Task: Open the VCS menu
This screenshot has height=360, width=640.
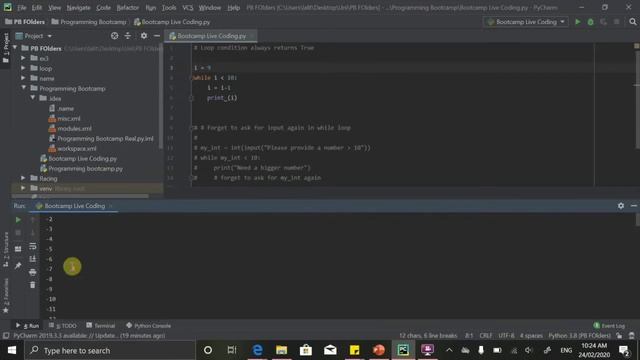Action: click(187, 8)
